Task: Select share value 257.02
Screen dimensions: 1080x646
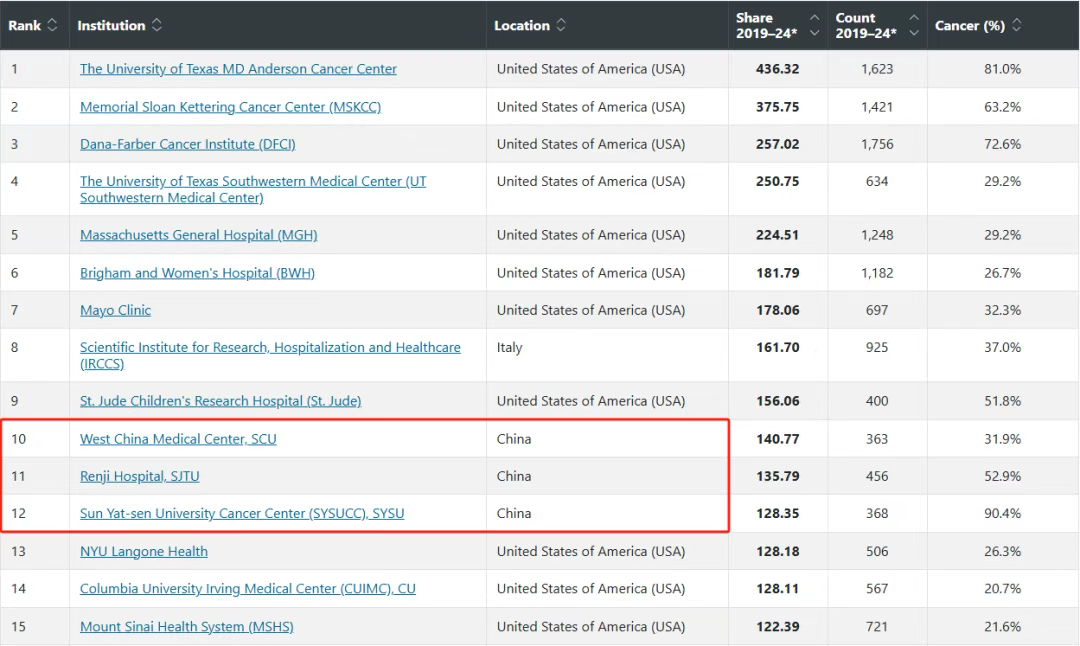Action: [x=778, y=144]
